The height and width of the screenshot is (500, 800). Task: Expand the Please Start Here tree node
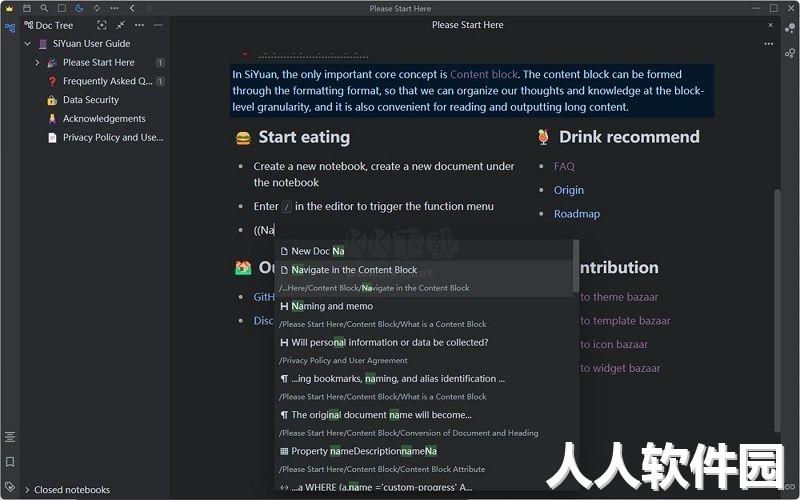(x=37, y=62)
